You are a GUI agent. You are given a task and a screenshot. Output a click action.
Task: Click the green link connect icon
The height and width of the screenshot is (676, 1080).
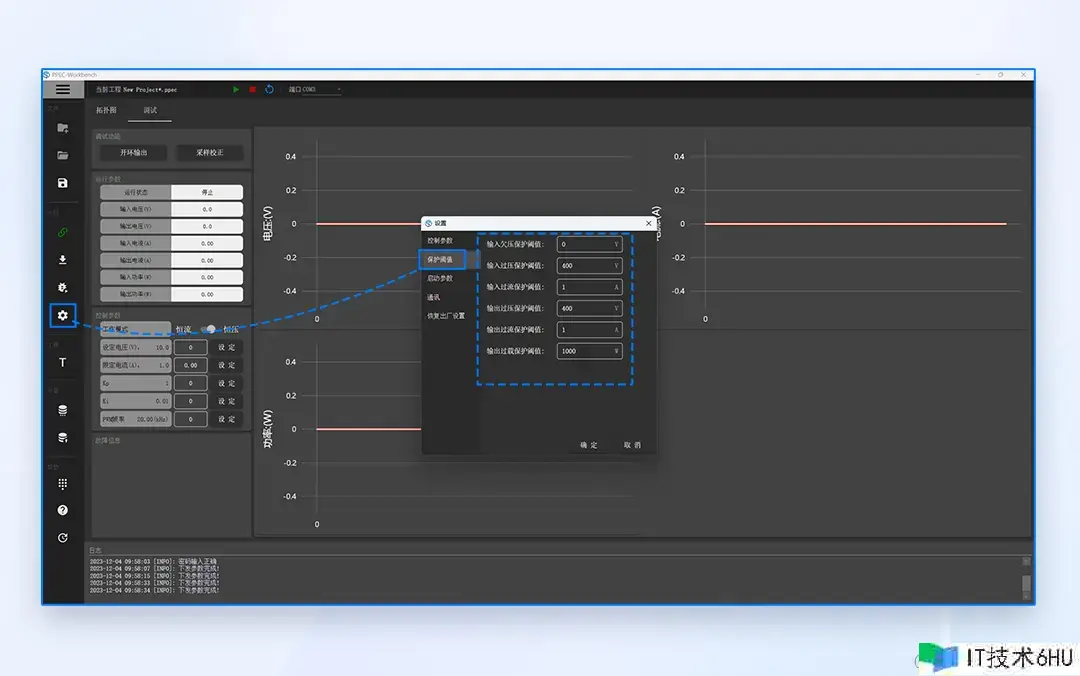point(63,233)
